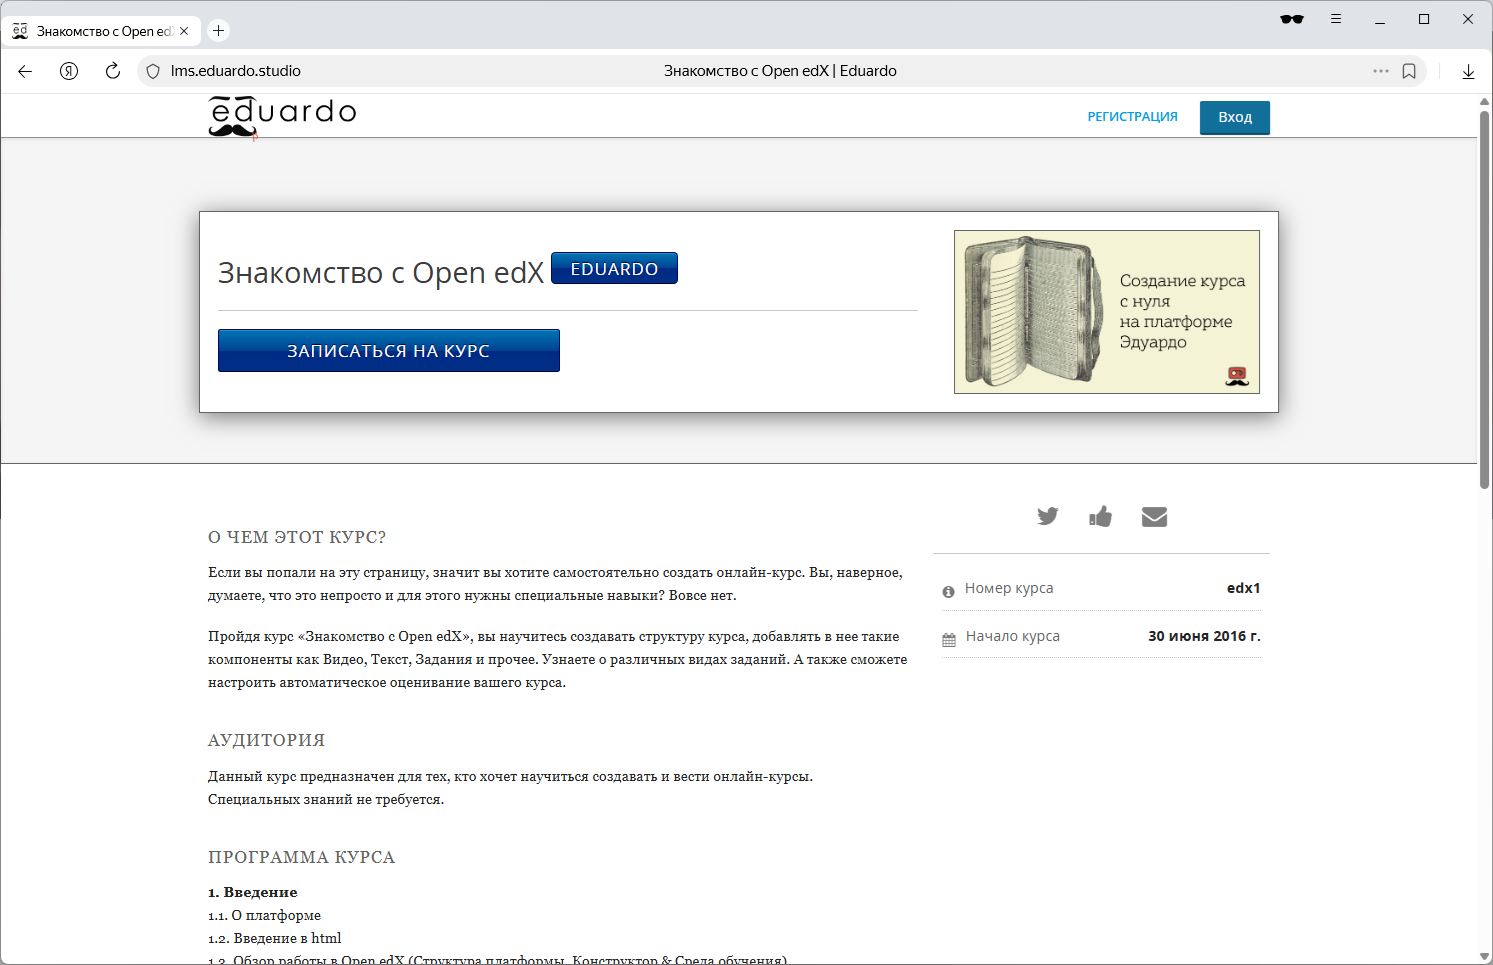The height and width of the screenshot is (965, 1493).
Task: Click the thumbs-up like icon
Action: 1100,516
